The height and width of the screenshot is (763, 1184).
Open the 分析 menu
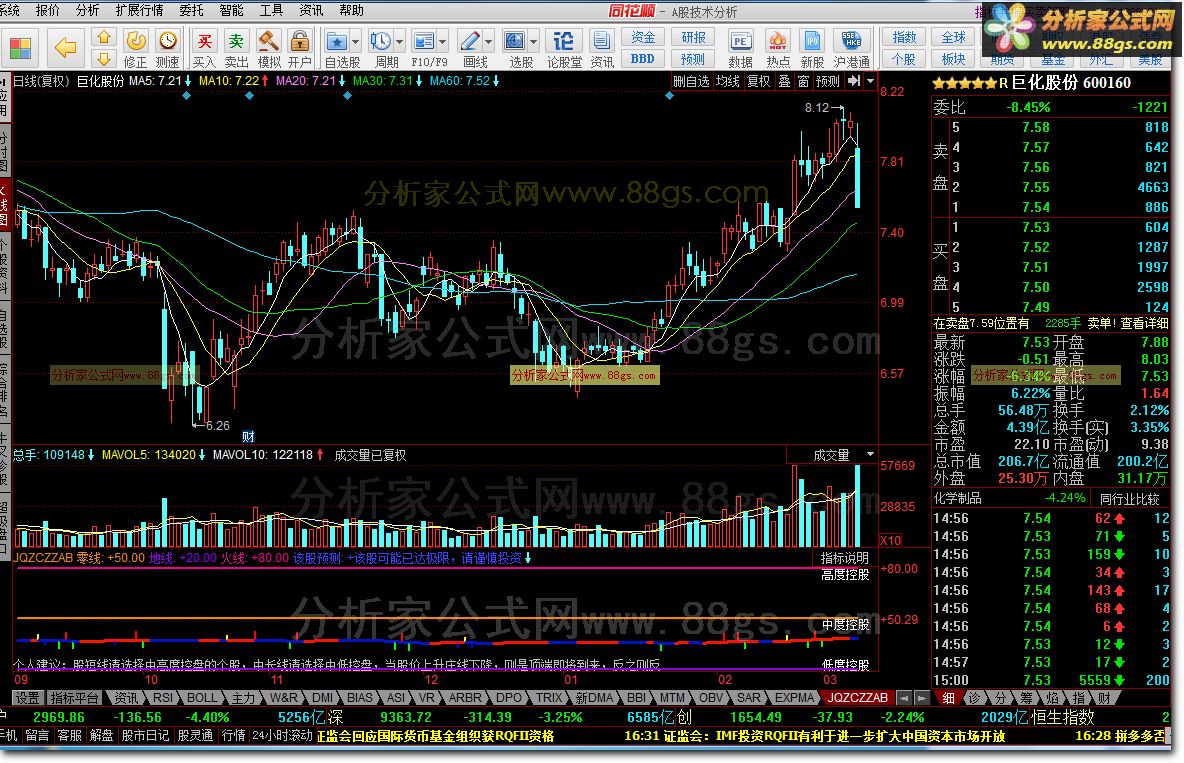88,11
